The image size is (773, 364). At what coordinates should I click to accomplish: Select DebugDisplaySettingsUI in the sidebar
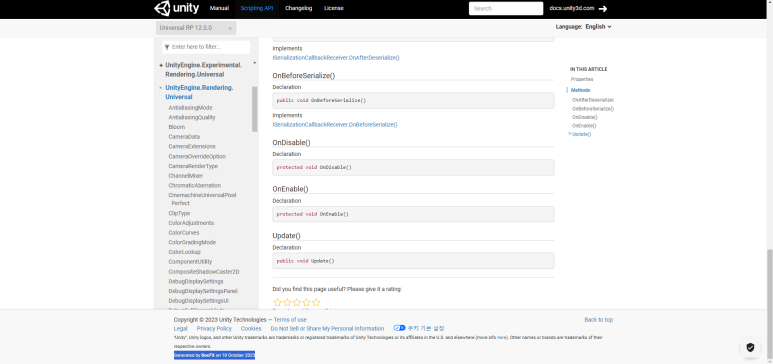coord(198,301)
